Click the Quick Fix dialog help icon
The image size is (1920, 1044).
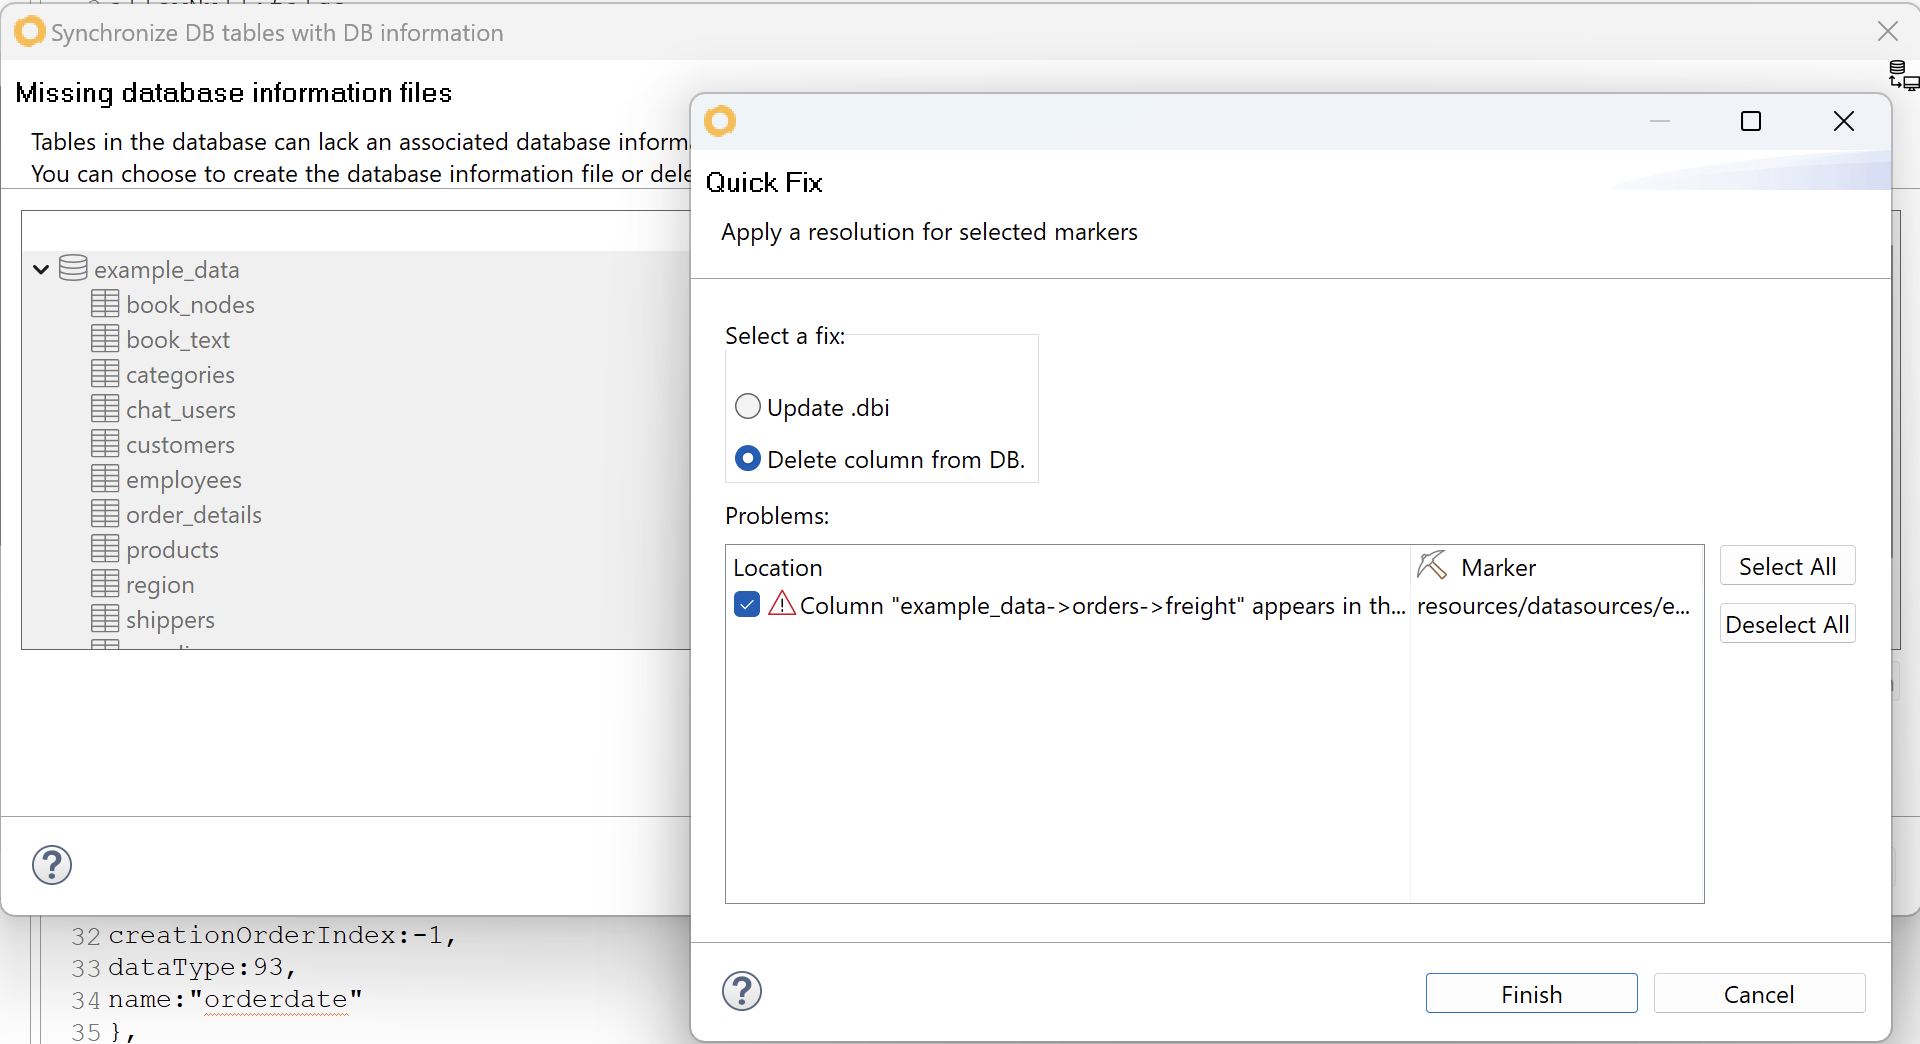pos(742,991)
